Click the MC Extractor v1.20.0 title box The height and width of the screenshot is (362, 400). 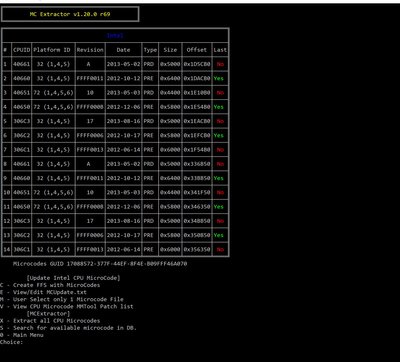[x=70, y=14]
